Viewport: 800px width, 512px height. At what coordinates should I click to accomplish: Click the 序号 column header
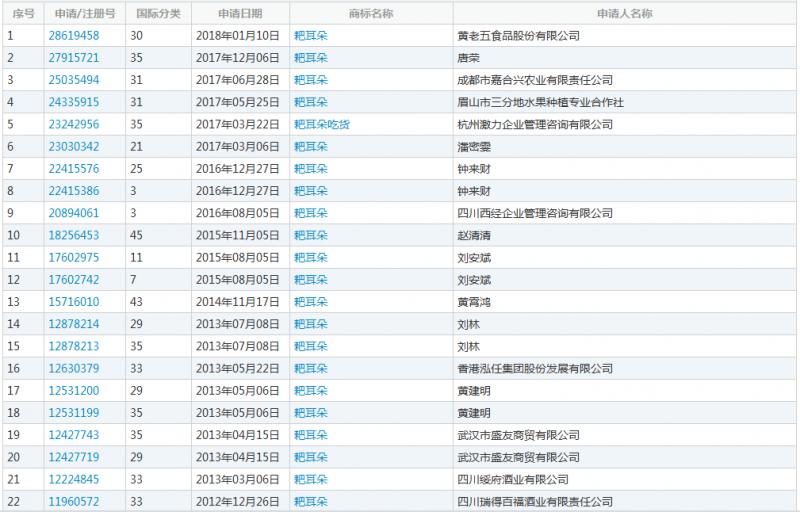coord(23,14)
